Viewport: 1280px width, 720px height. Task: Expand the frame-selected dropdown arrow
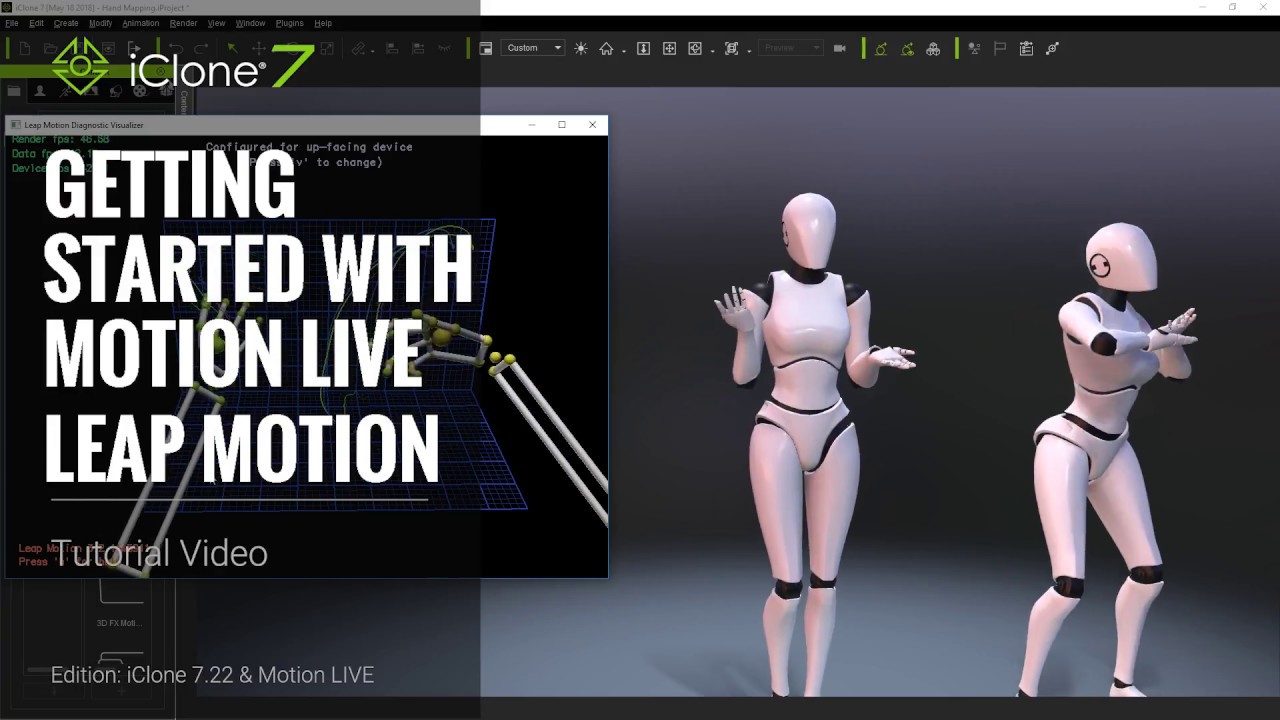click(x=748, y=50)
